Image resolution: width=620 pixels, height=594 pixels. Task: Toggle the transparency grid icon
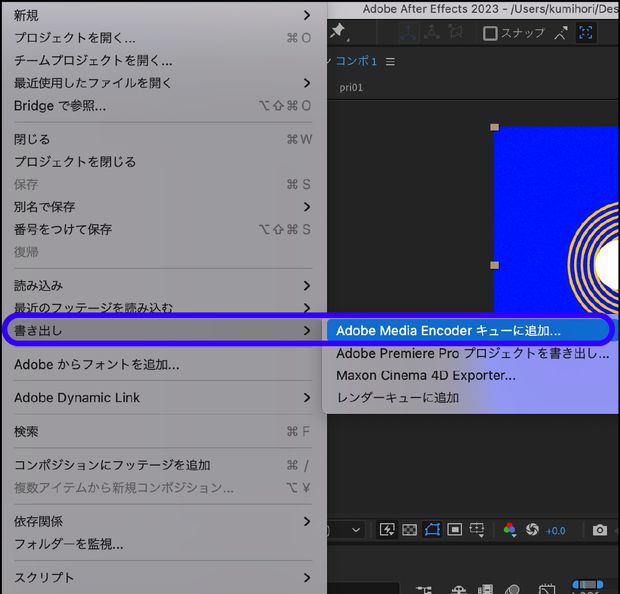tap(409, 530)
